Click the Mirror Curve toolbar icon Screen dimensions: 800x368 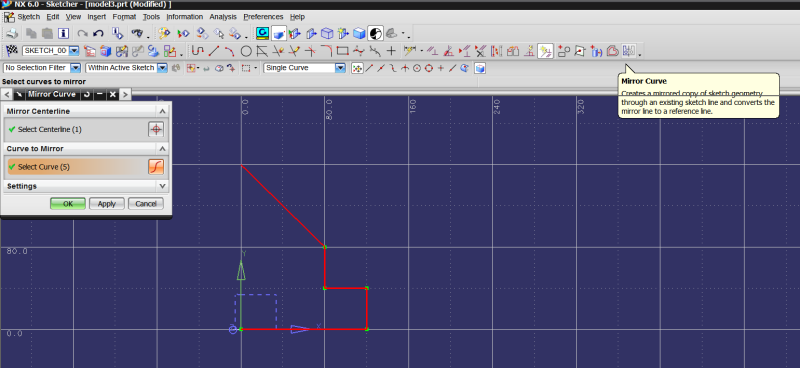(x=629, y=51)
